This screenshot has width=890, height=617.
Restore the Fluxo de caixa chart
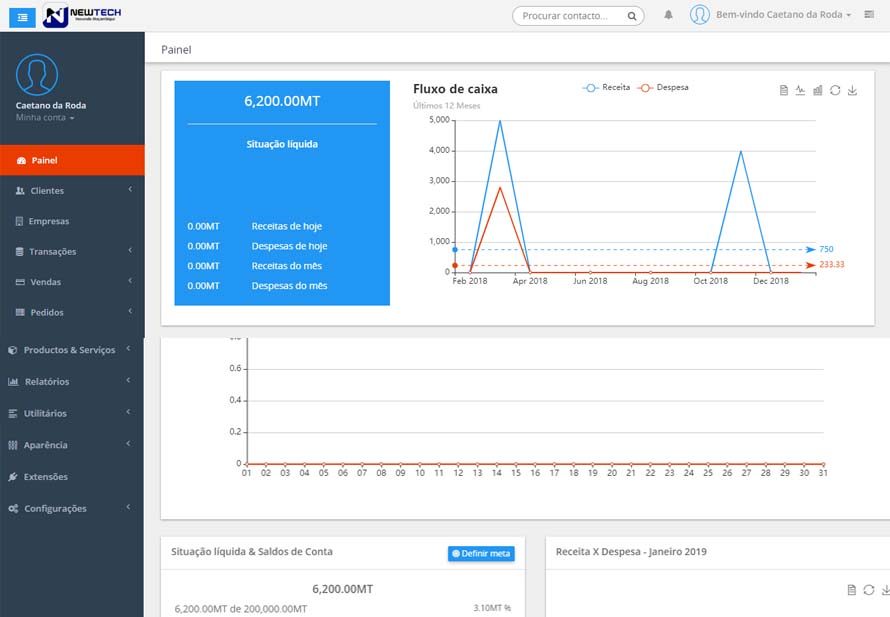[x=835, y=90]
